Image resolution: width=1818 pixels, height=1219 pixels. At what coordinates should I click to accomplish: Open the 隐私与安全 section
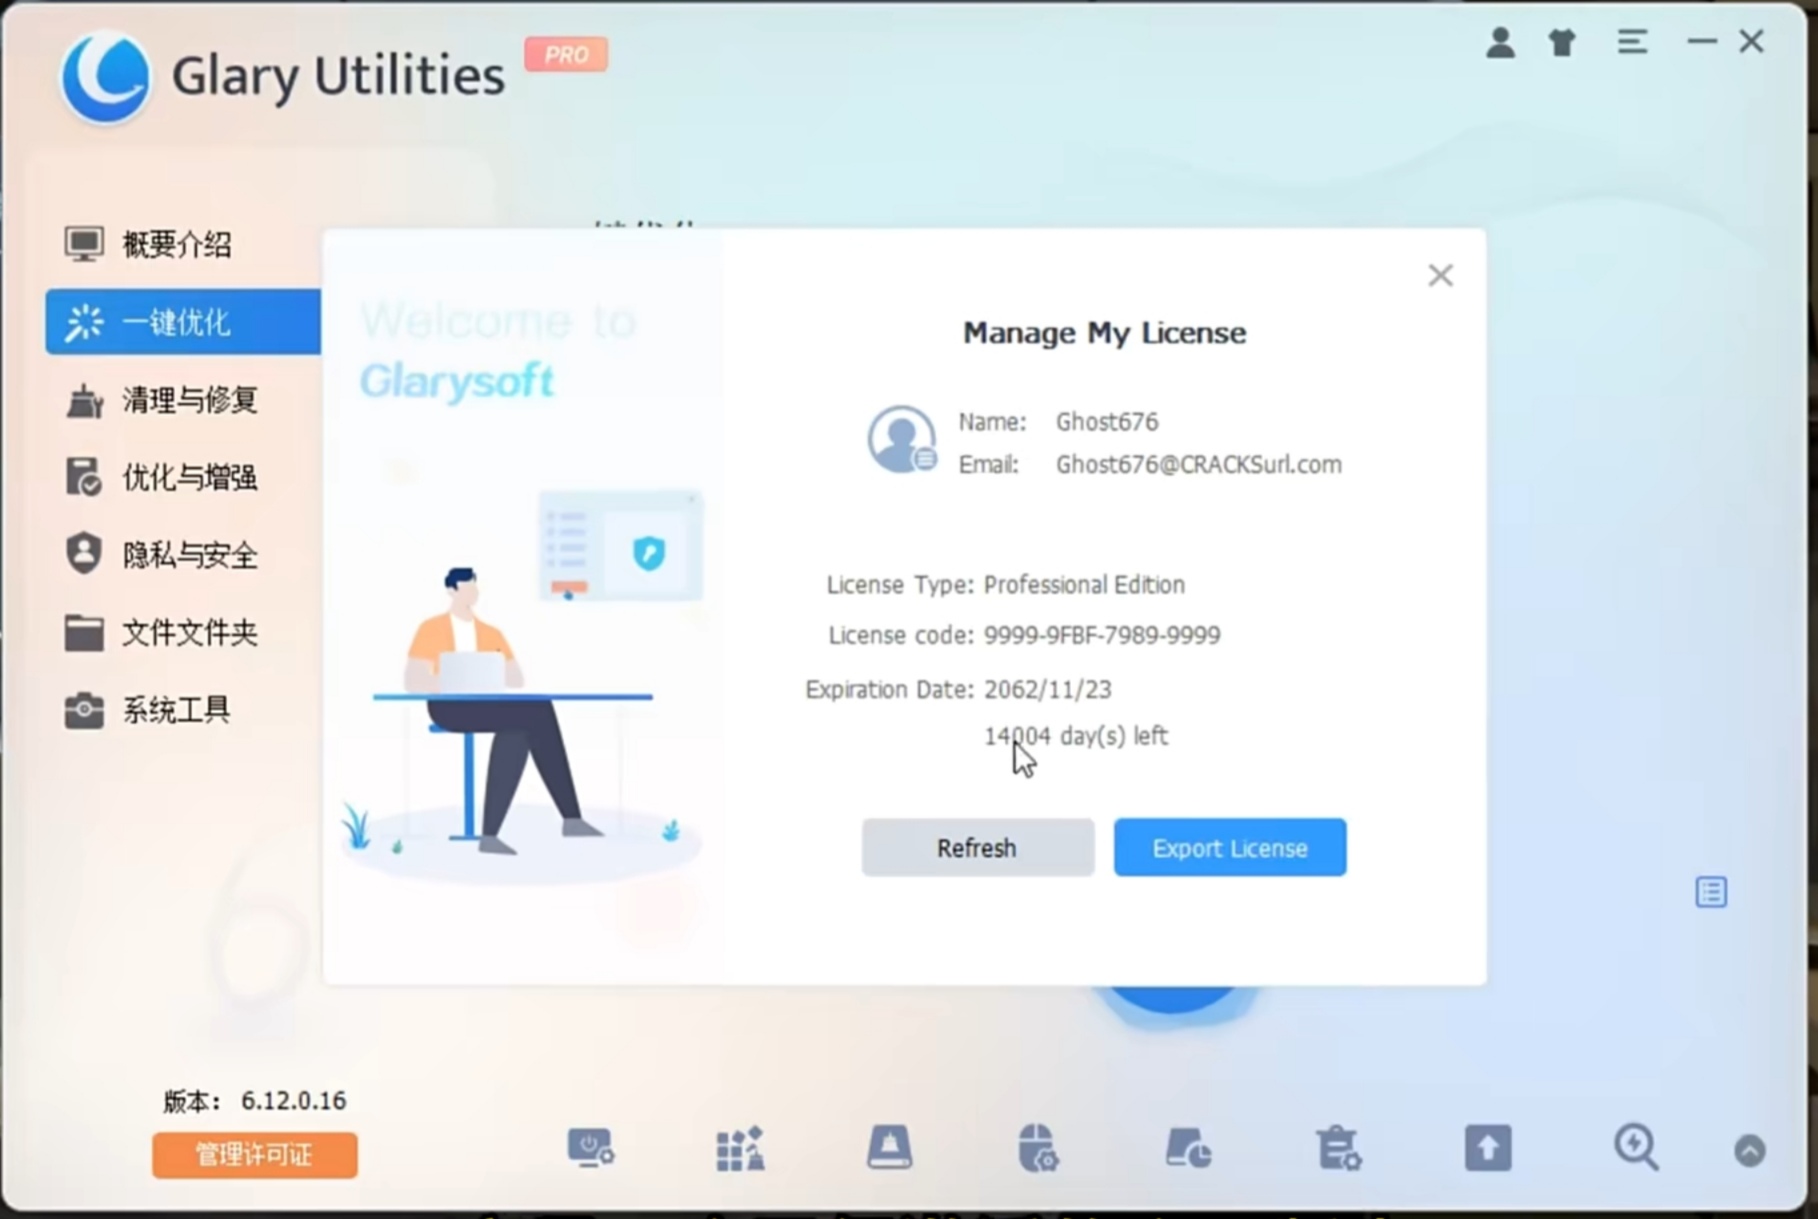point(189,555)
